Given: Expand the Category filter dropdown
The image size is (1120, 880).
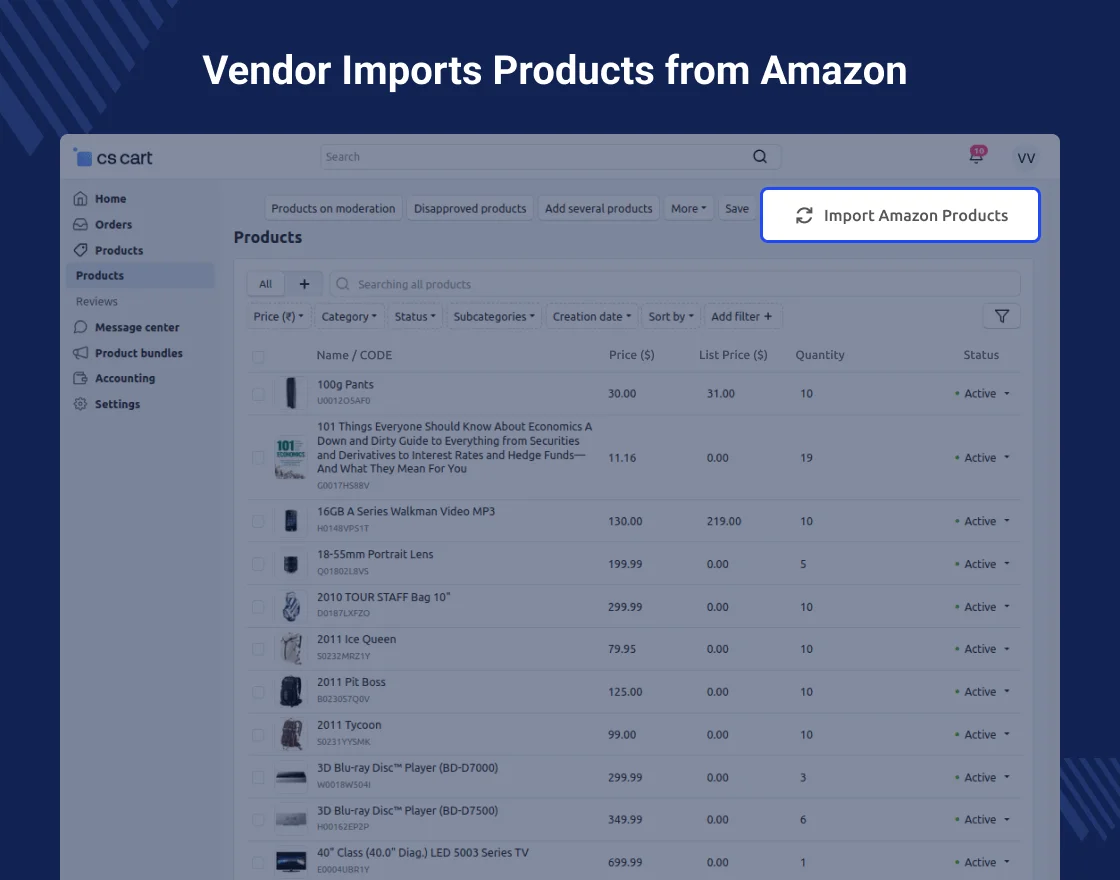Looking at the screenshot, I should (349, 317).
